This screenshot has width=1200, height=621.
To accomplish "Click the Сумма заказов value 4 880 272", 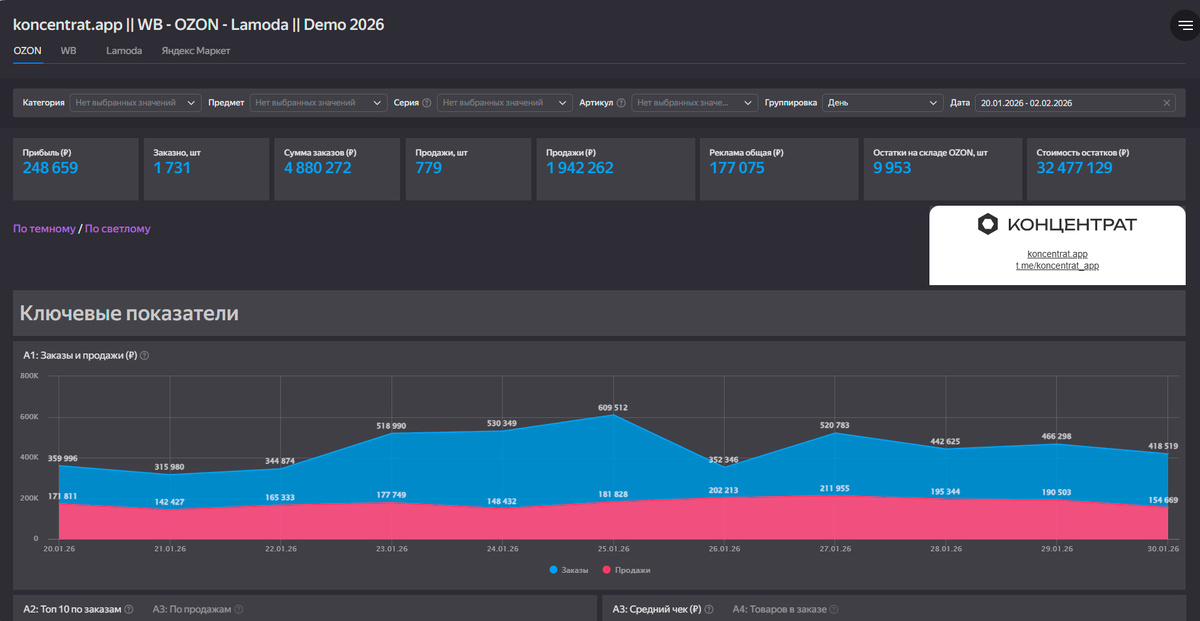I will pyautogui.click(x=318, y=168).
